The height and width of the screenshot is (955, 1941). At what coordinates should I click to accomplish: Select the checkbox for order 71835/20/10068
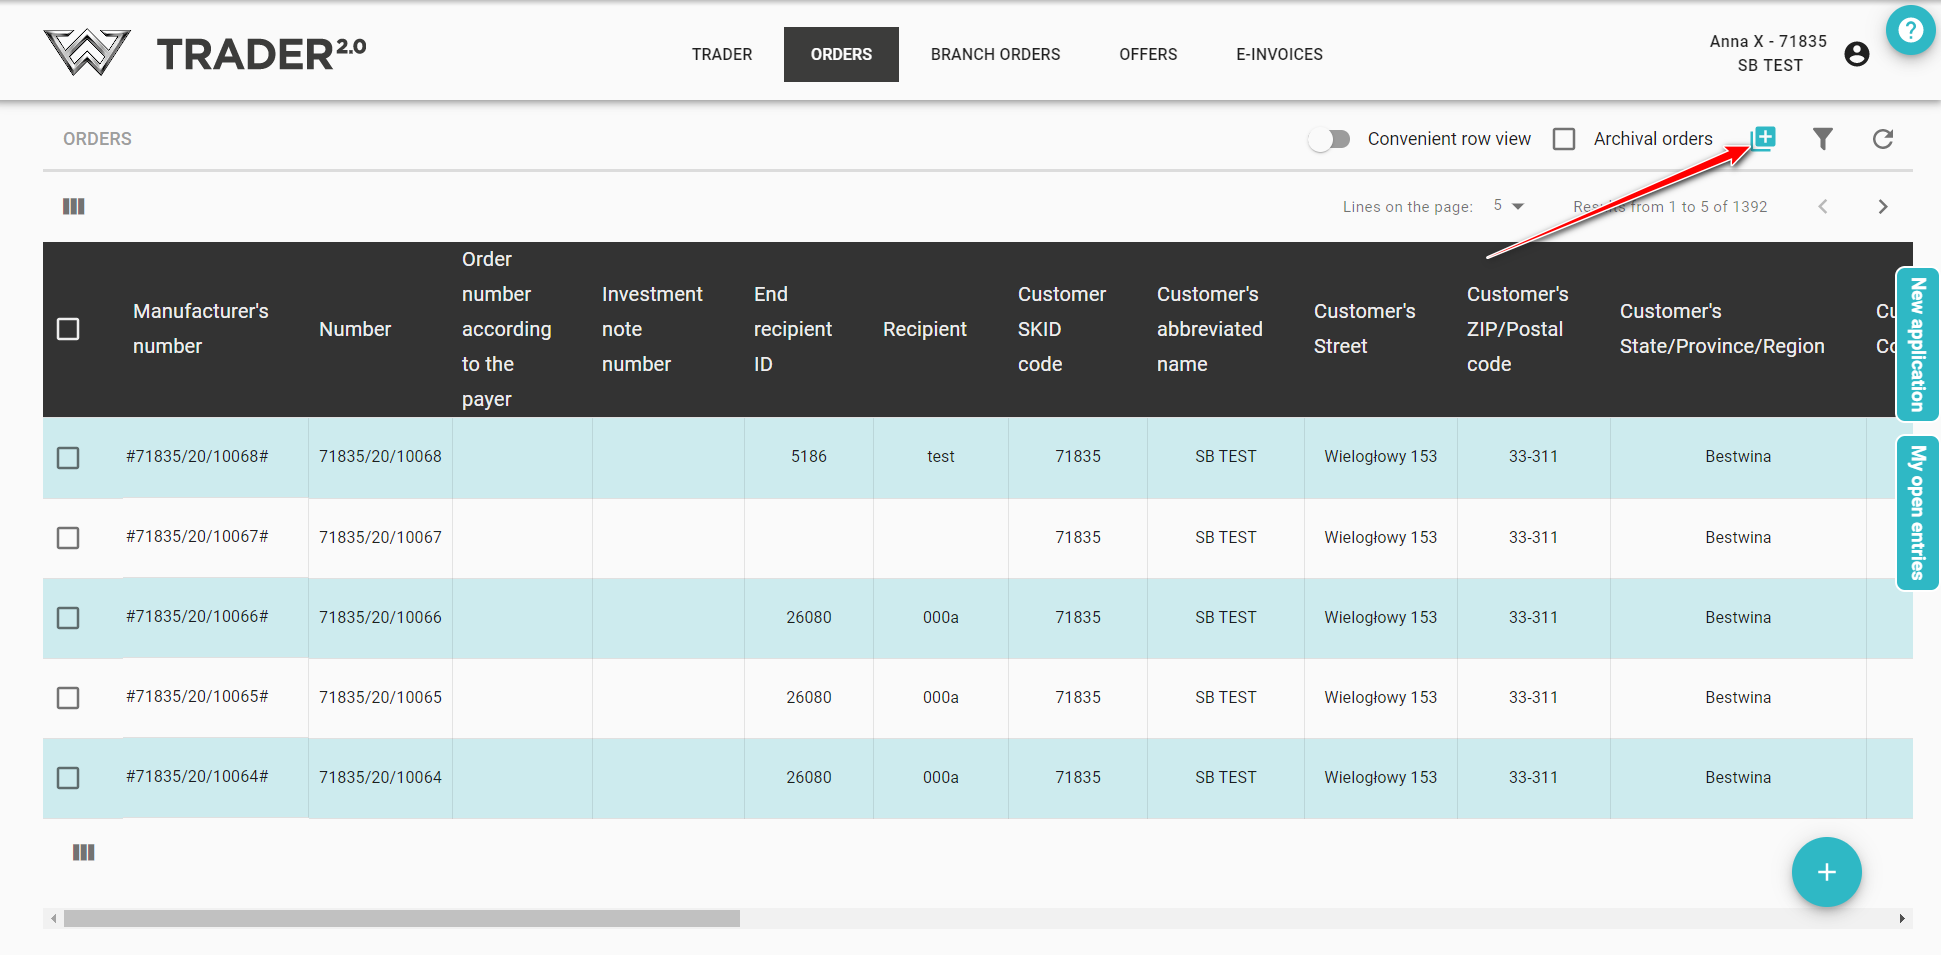[x=68, y=458]
